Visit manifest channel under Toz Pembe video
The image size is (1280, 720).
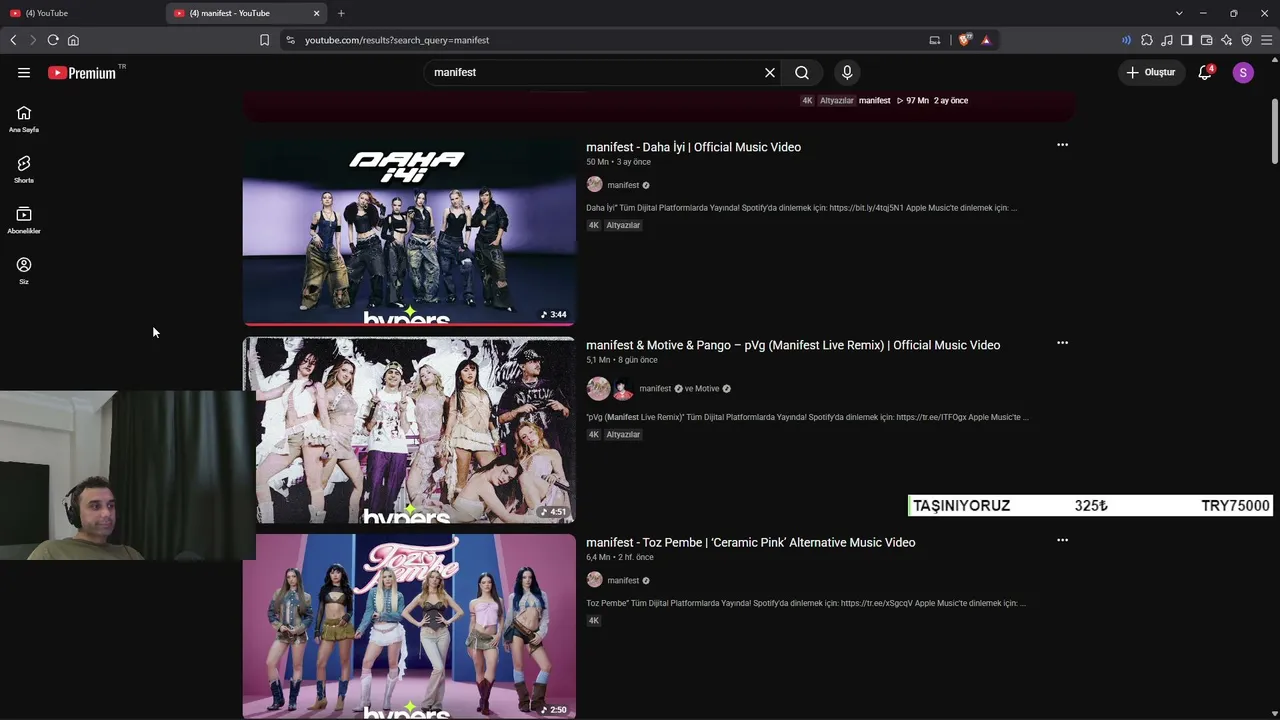point(623,580)
